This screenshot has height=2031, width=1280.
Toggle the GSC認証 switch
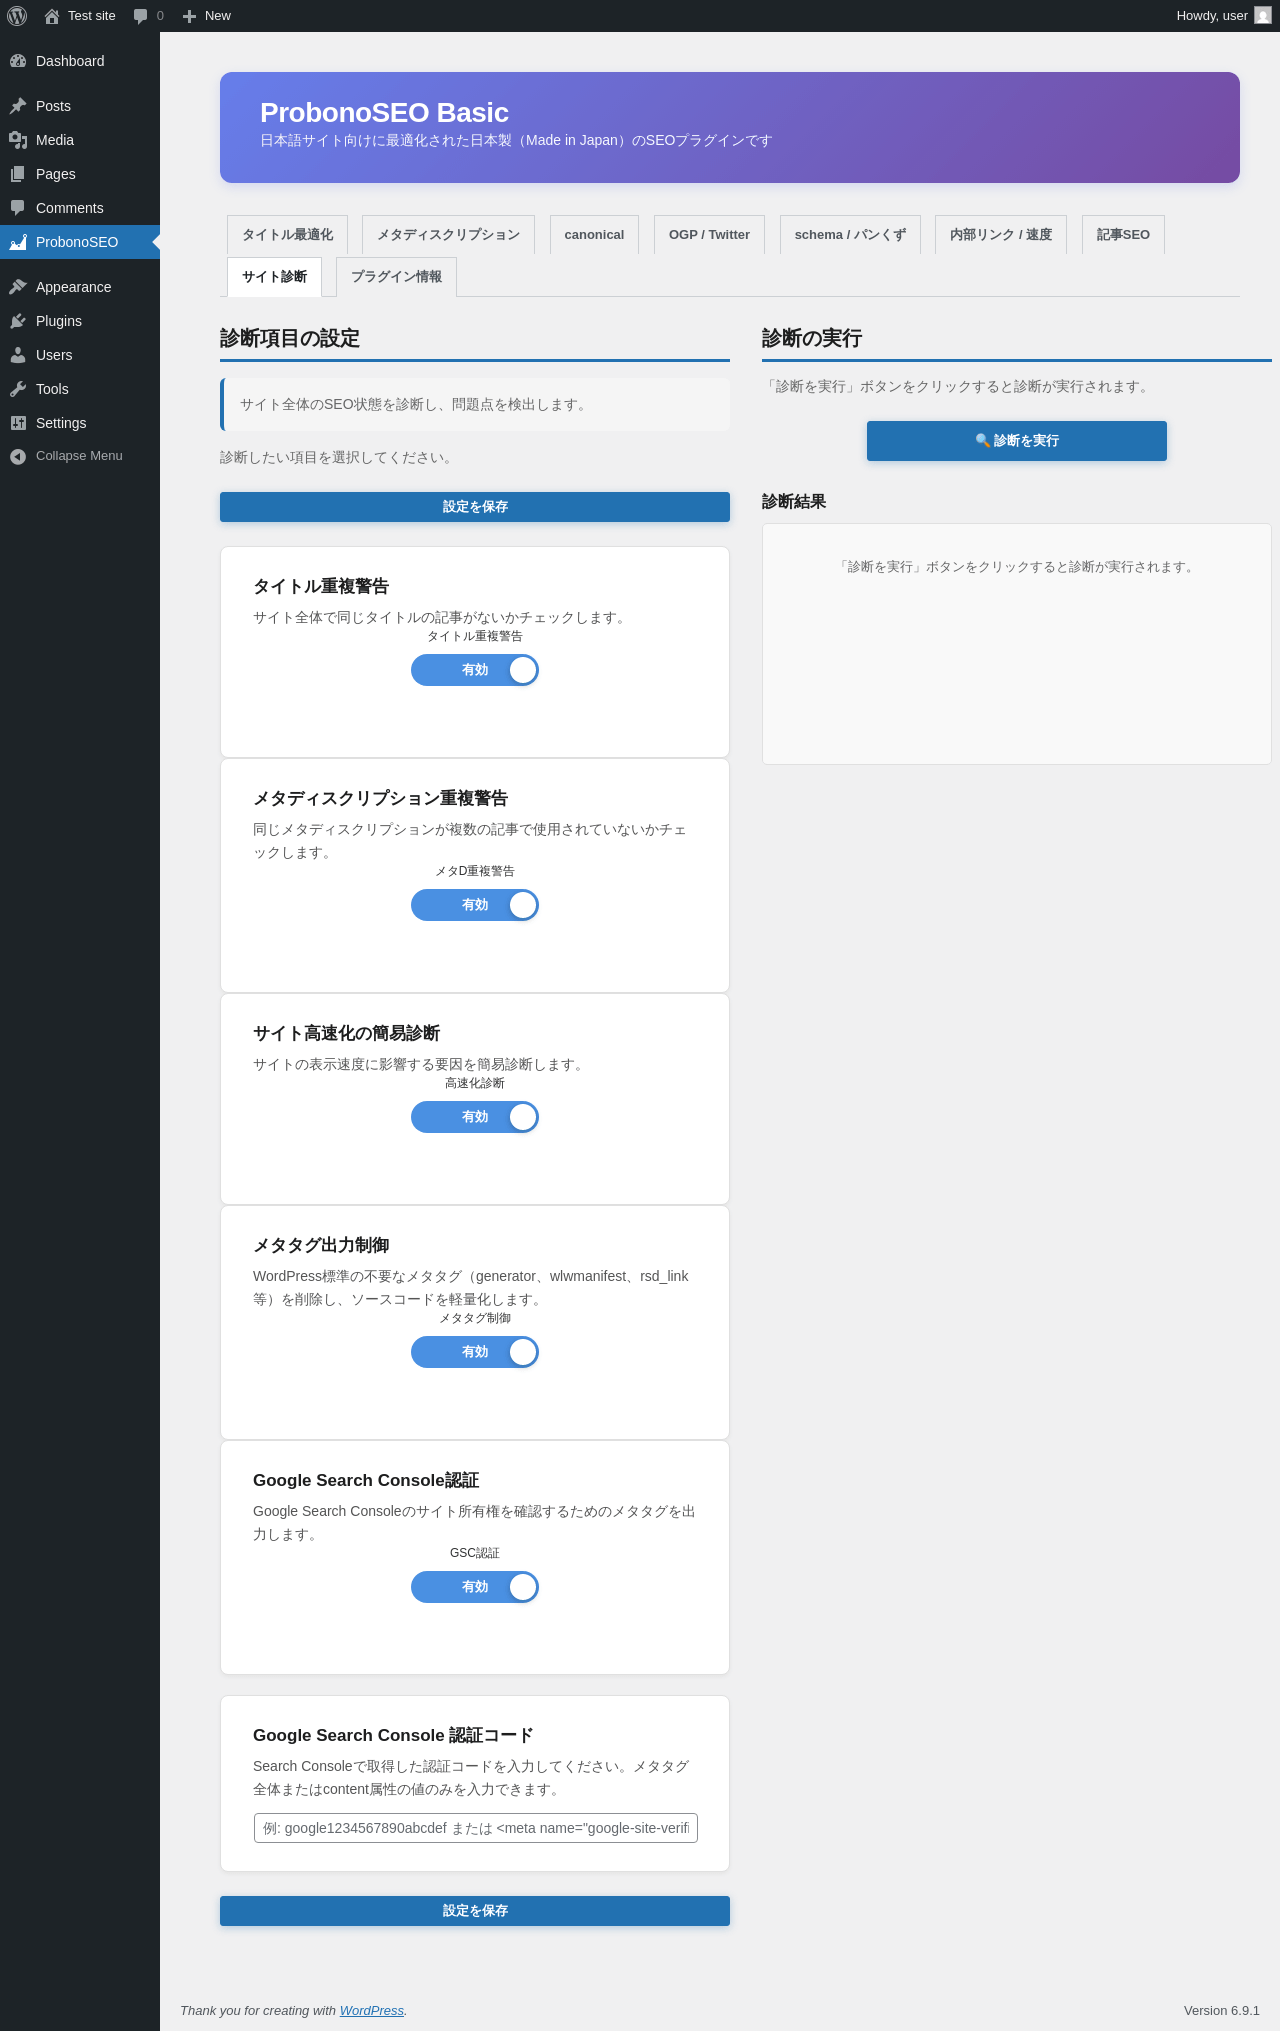475,1587
